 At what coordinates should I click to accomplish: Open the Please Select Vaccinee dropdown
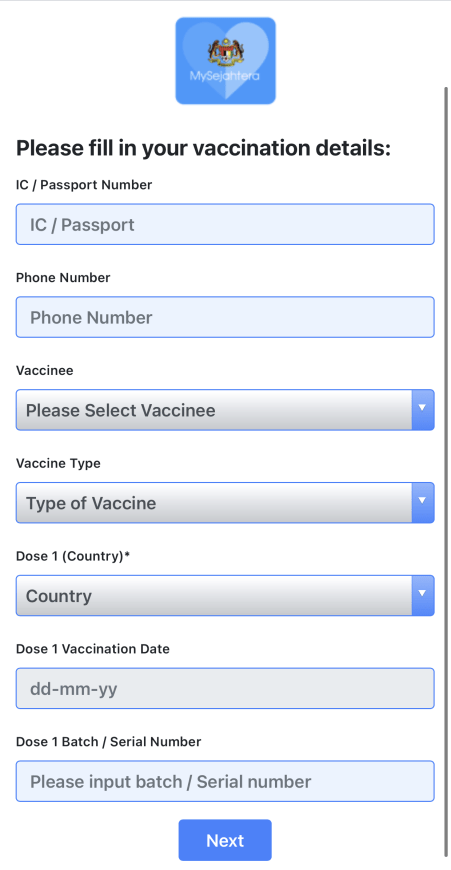click(225, 409)
